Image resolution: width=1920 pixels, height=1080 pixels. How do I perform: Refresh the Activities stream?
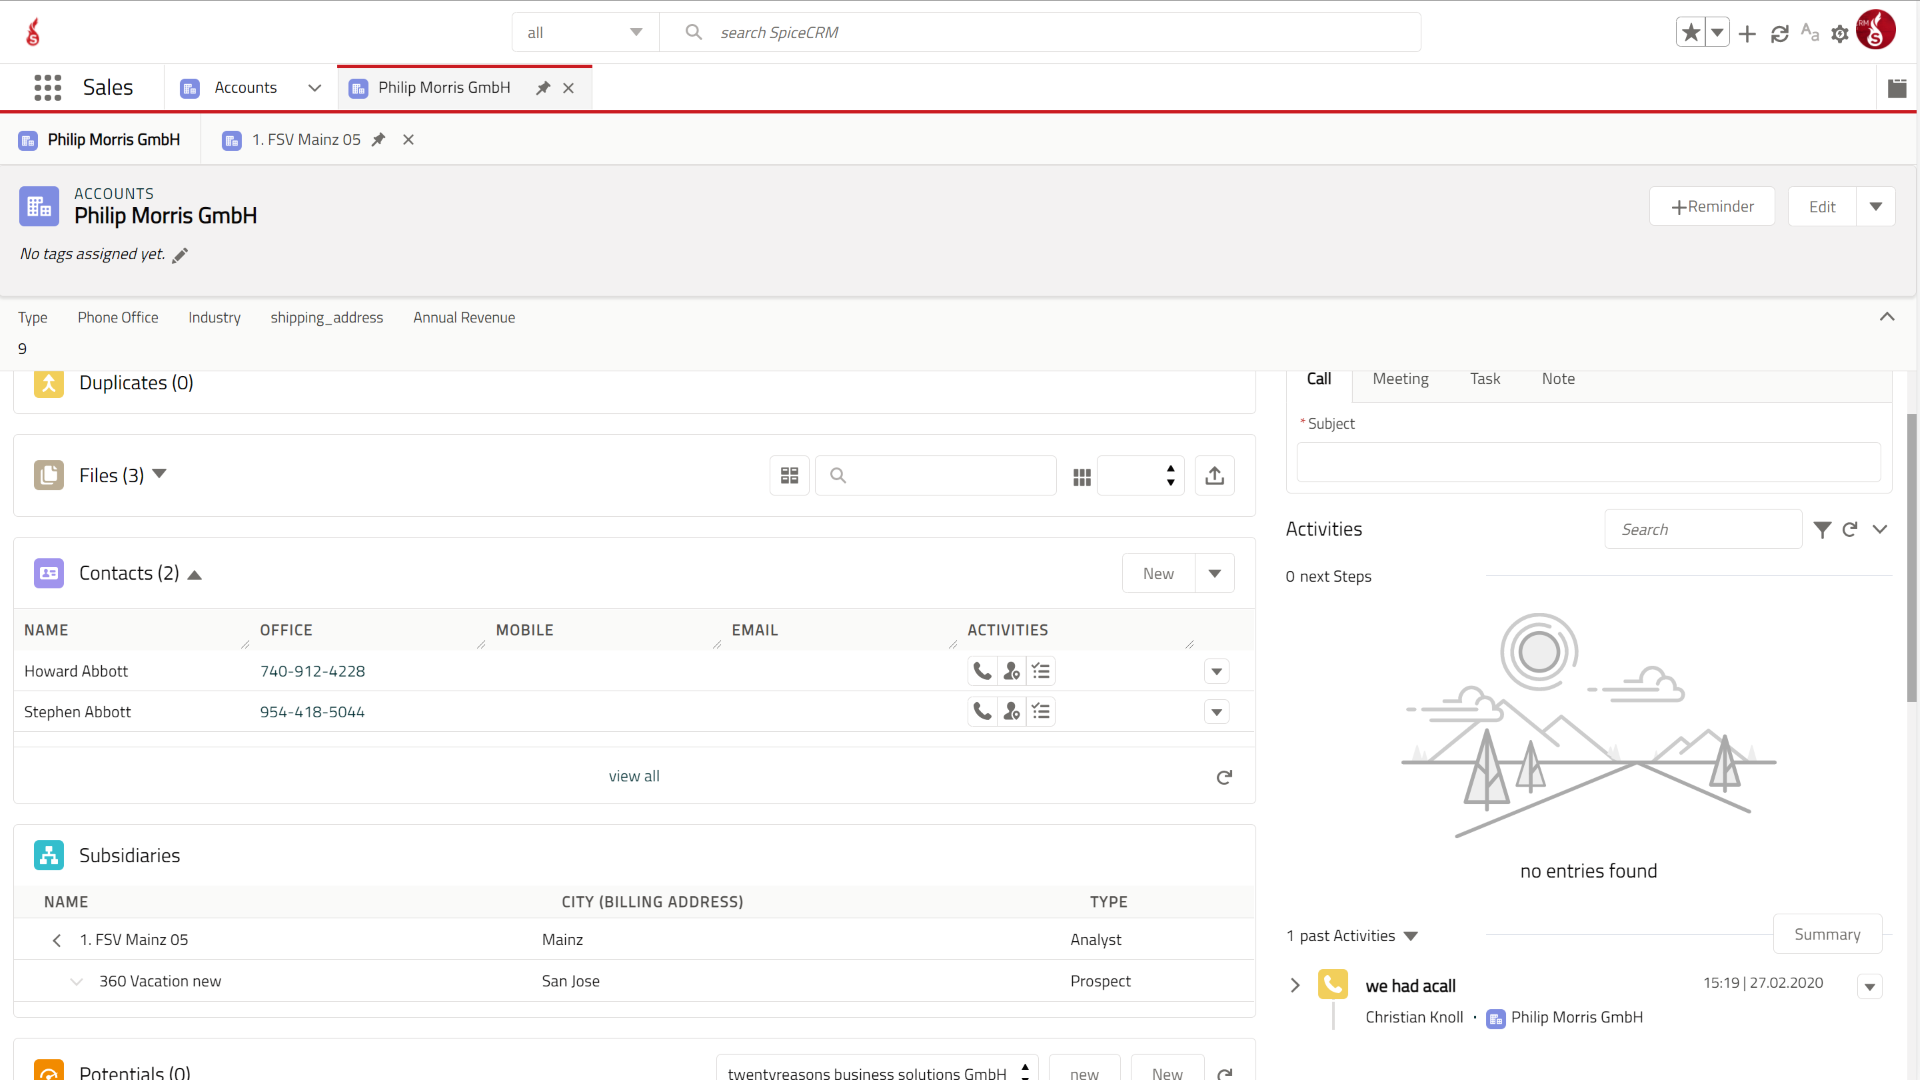pyautogui.click(x=1850, y=529)
